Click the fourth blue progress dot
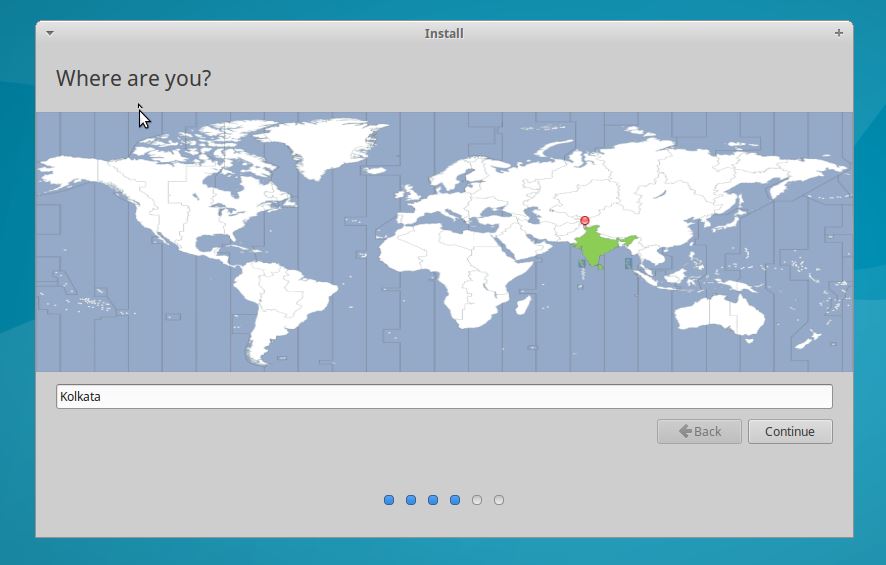886x565 pixels. click(x=455, y=500)
